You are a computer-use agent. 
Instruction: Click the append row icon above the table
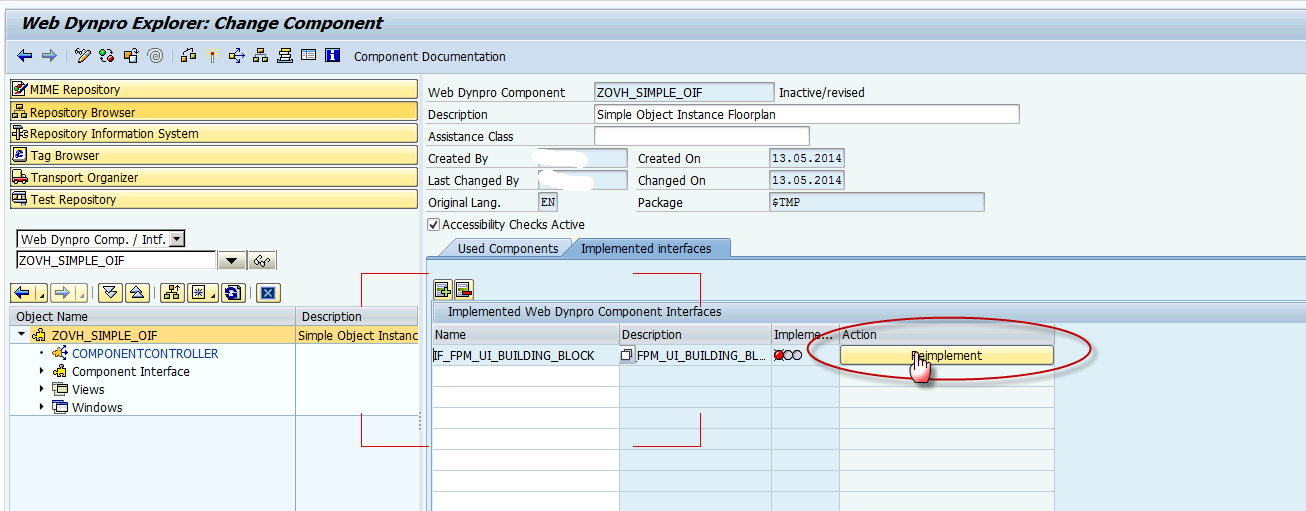tap(443, 290)
